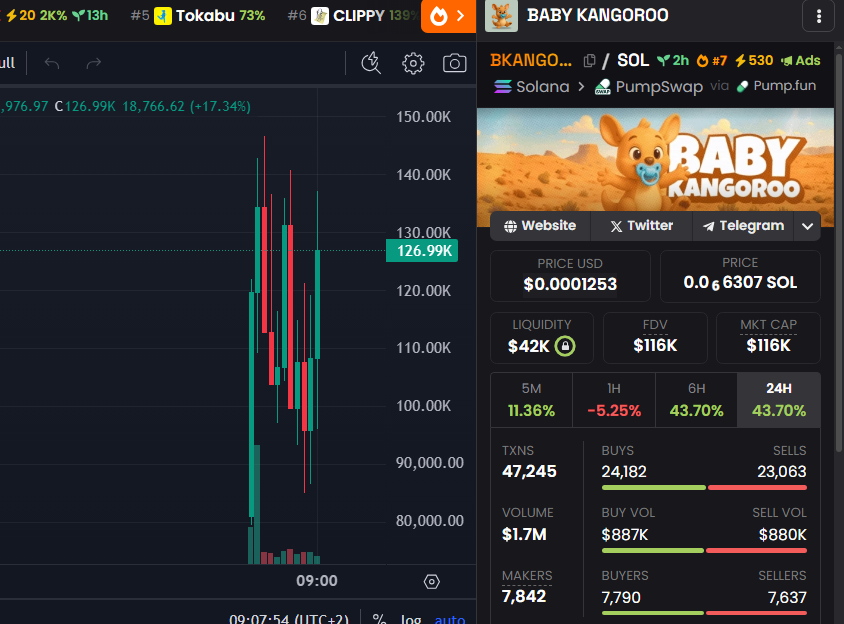
Task: Open the trending flame button
Action: [448, 16]
